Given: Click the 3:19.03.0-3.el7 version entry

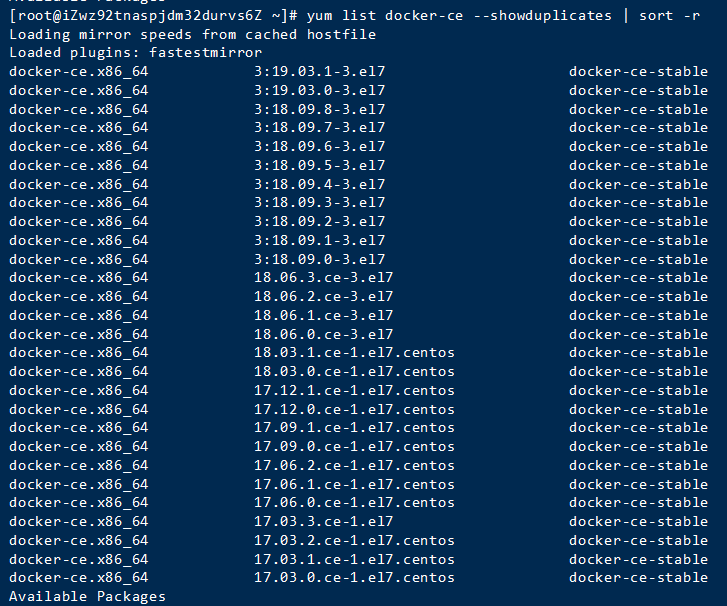Looking at the screenshot, I should 319,90.
